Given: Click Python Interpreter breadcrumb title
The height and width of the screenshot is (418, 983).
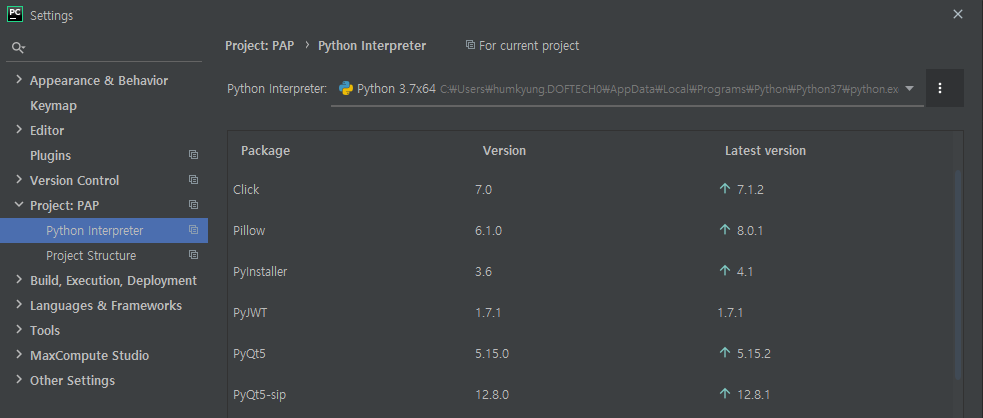Looking at the screenshot, I should tap(372, 46).
